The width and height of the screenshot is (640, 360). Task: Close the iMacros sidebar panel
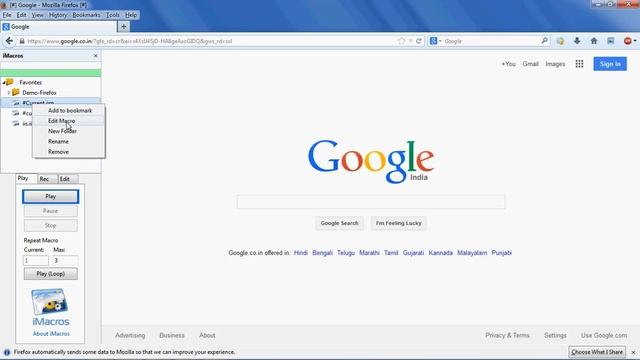click(x=96, y=56)
